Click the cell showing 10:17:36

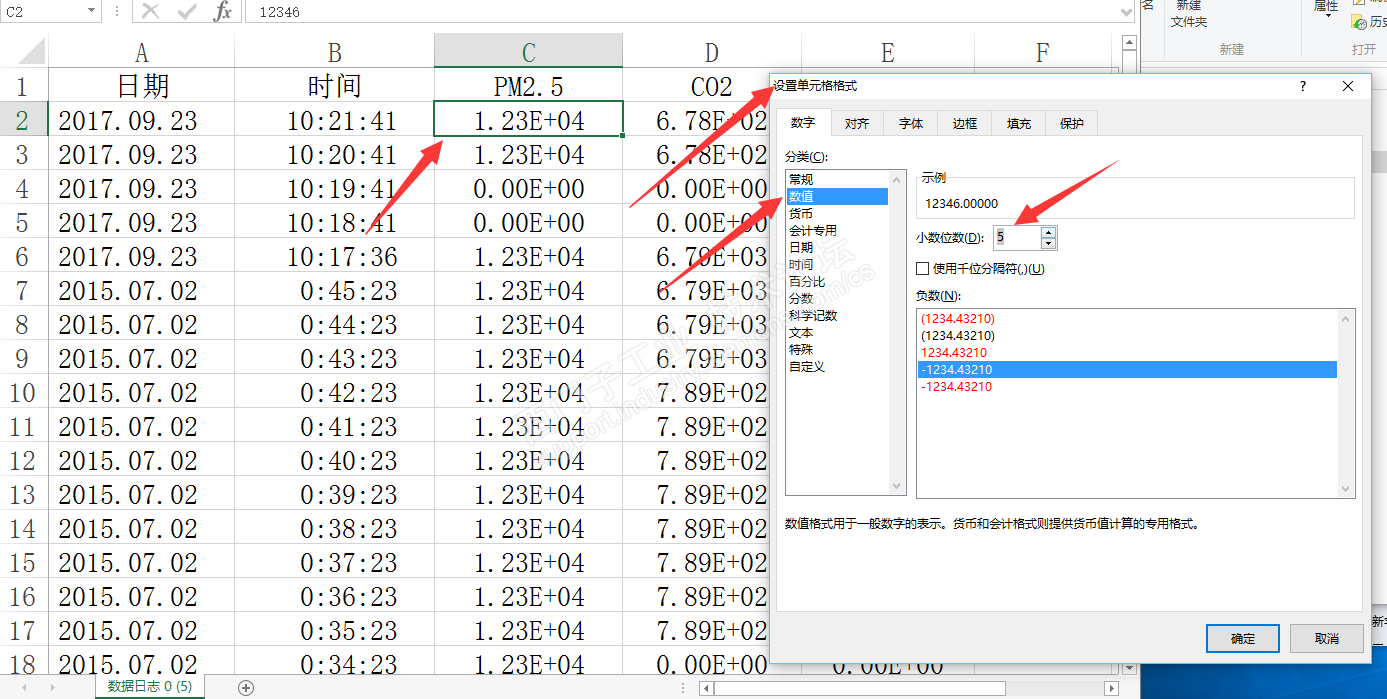334,257
